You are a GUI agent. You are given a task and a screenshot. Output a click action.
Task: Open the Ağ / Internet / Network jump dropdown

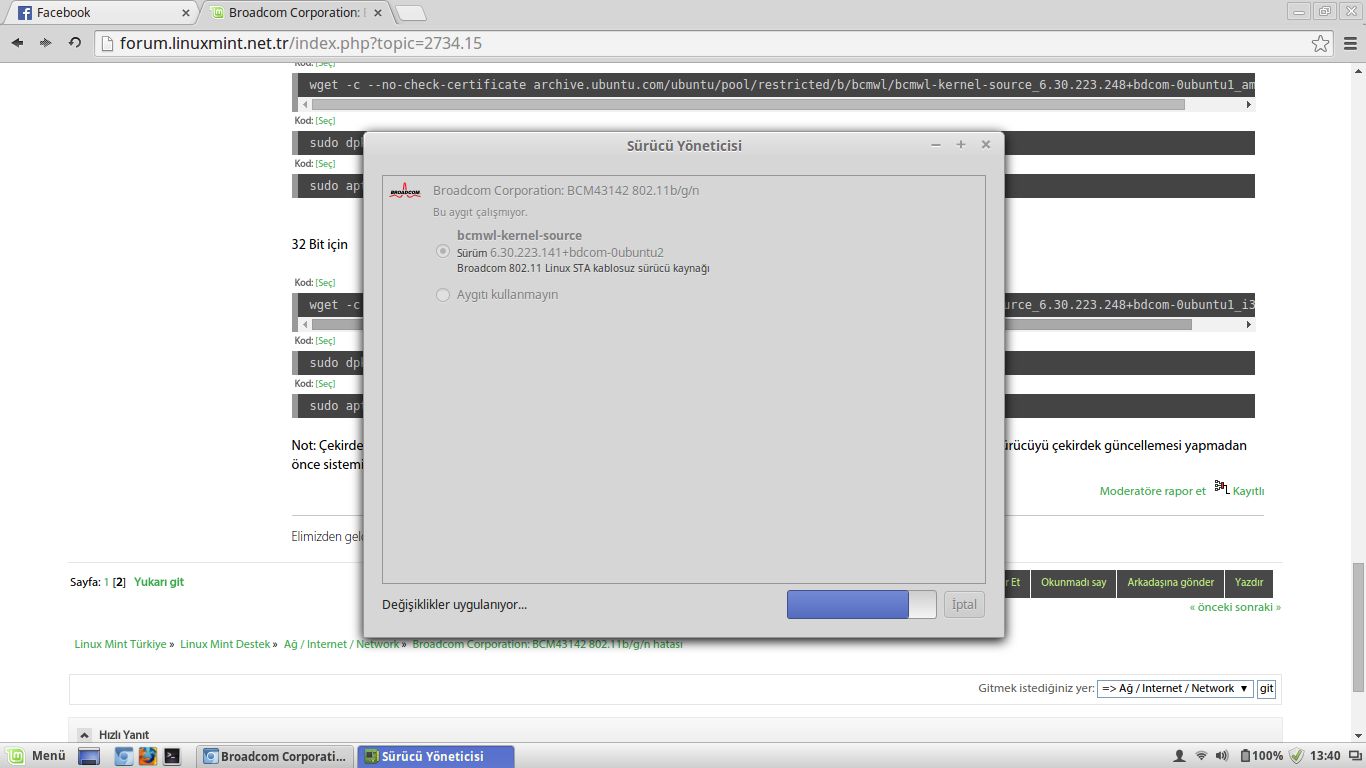[x=1175, y=688]
